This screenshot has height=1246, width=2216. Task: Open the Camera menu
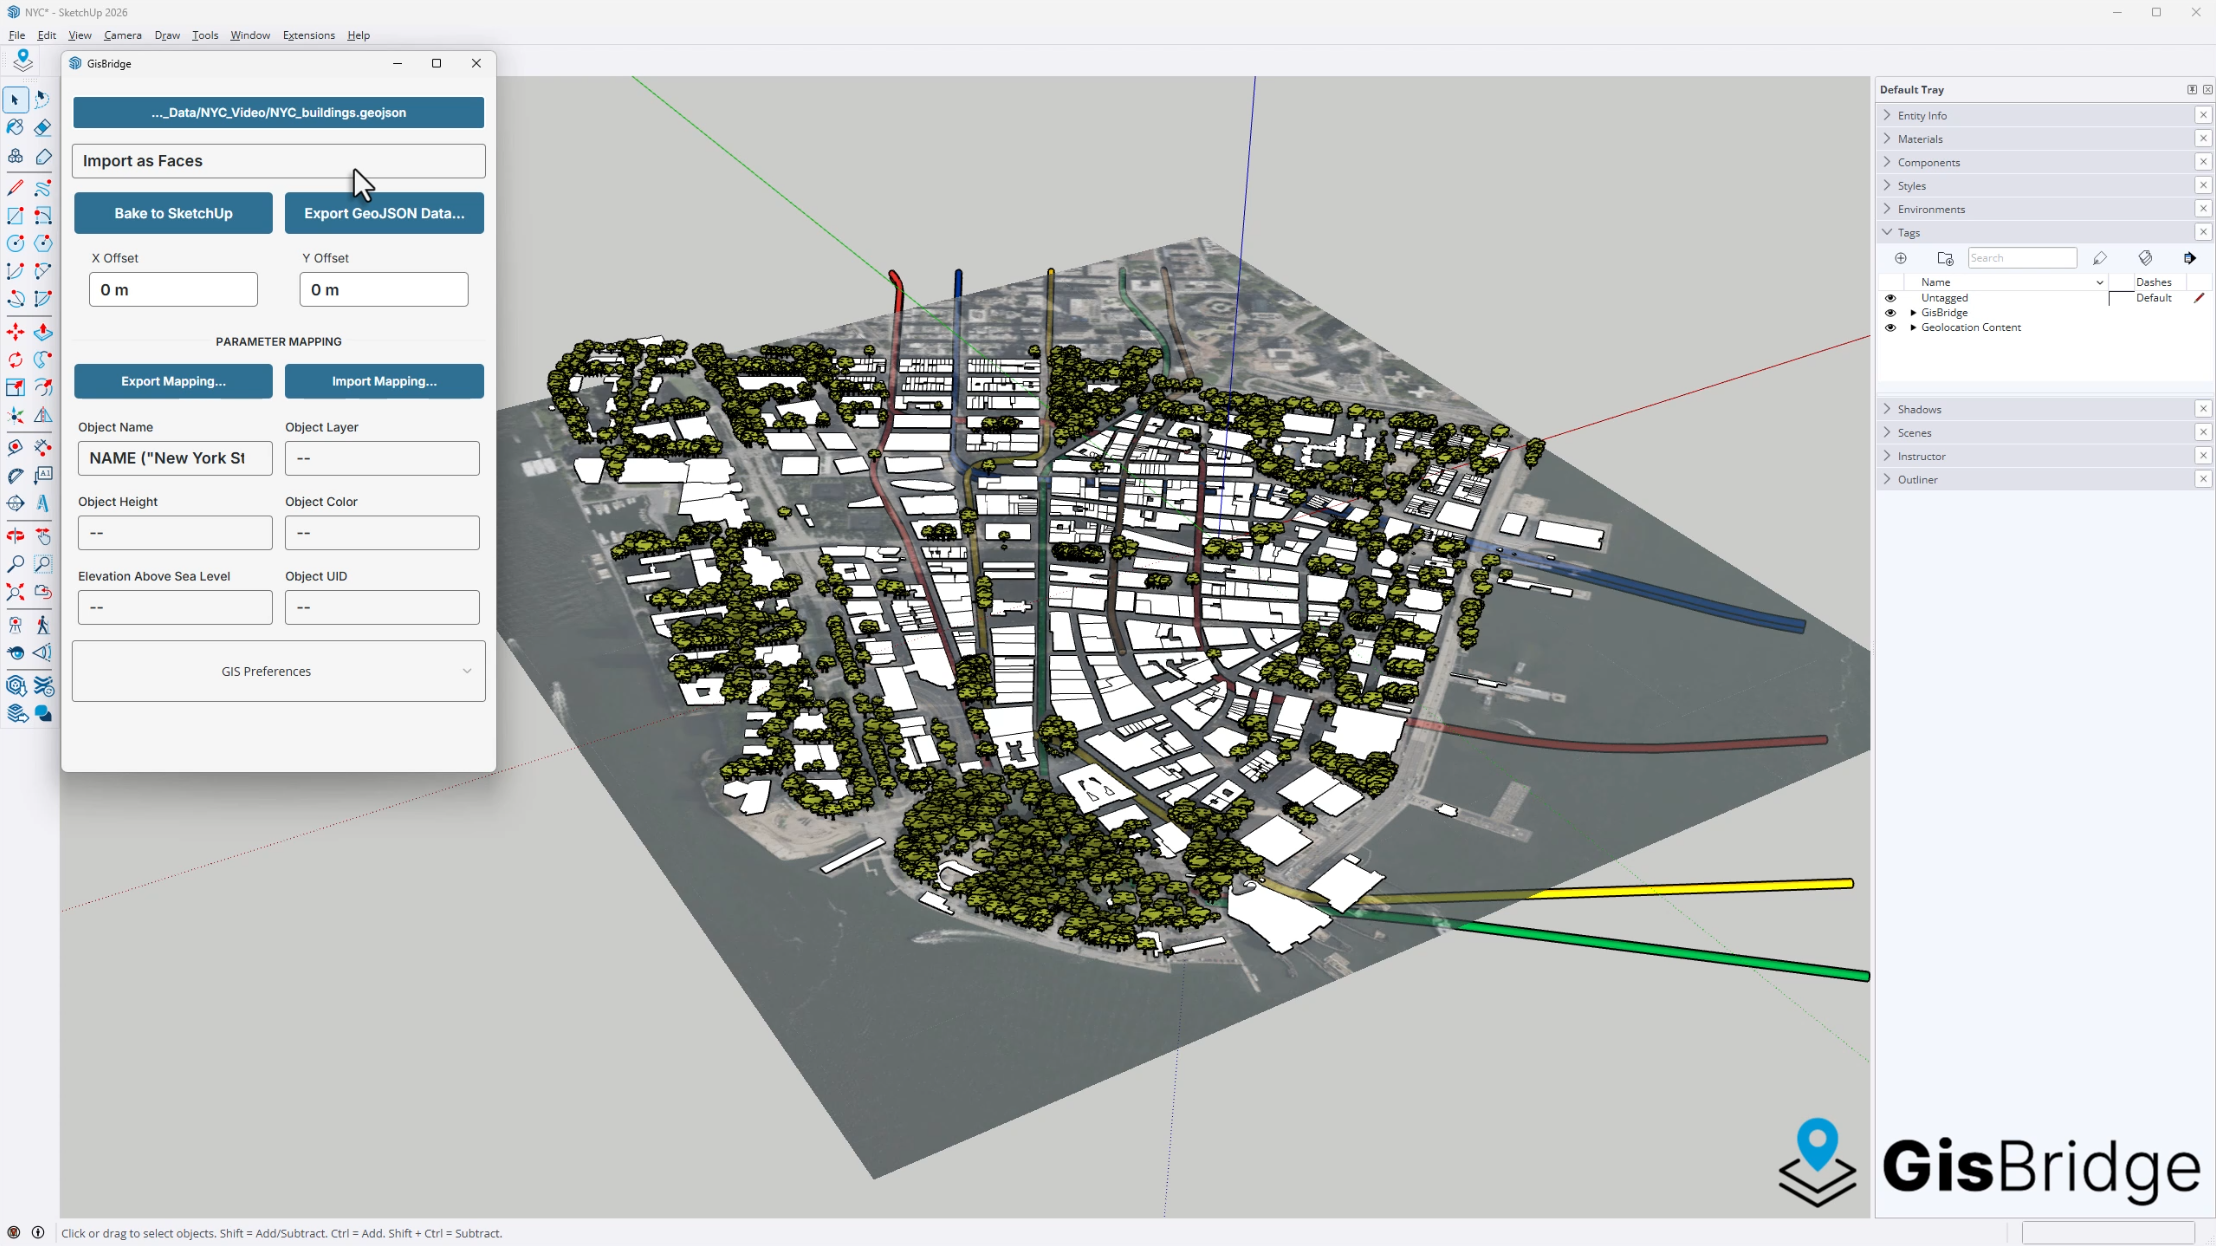pos(122,35)
